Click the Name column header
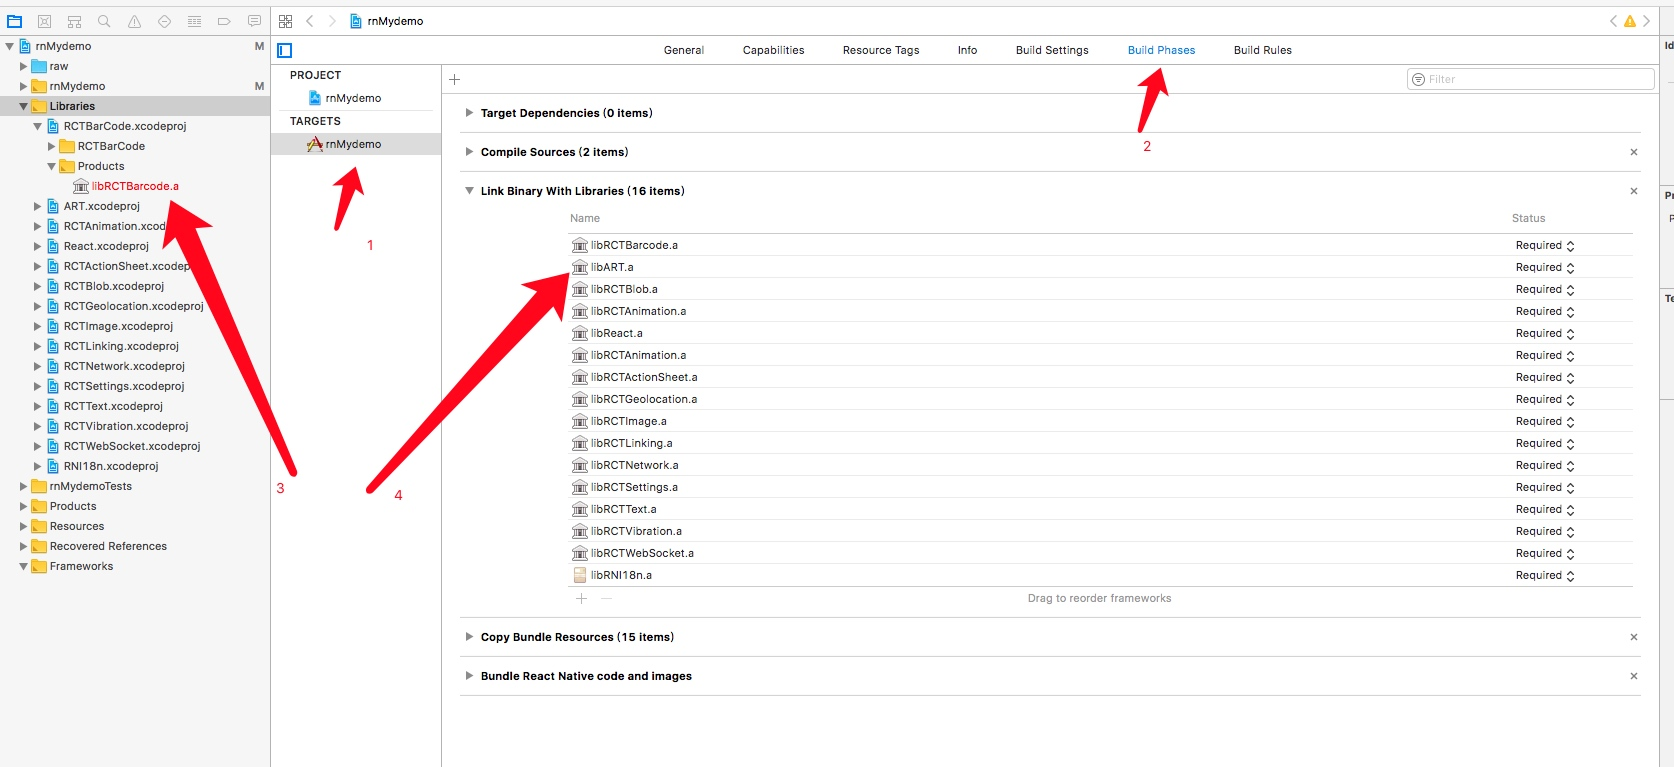 585,218
